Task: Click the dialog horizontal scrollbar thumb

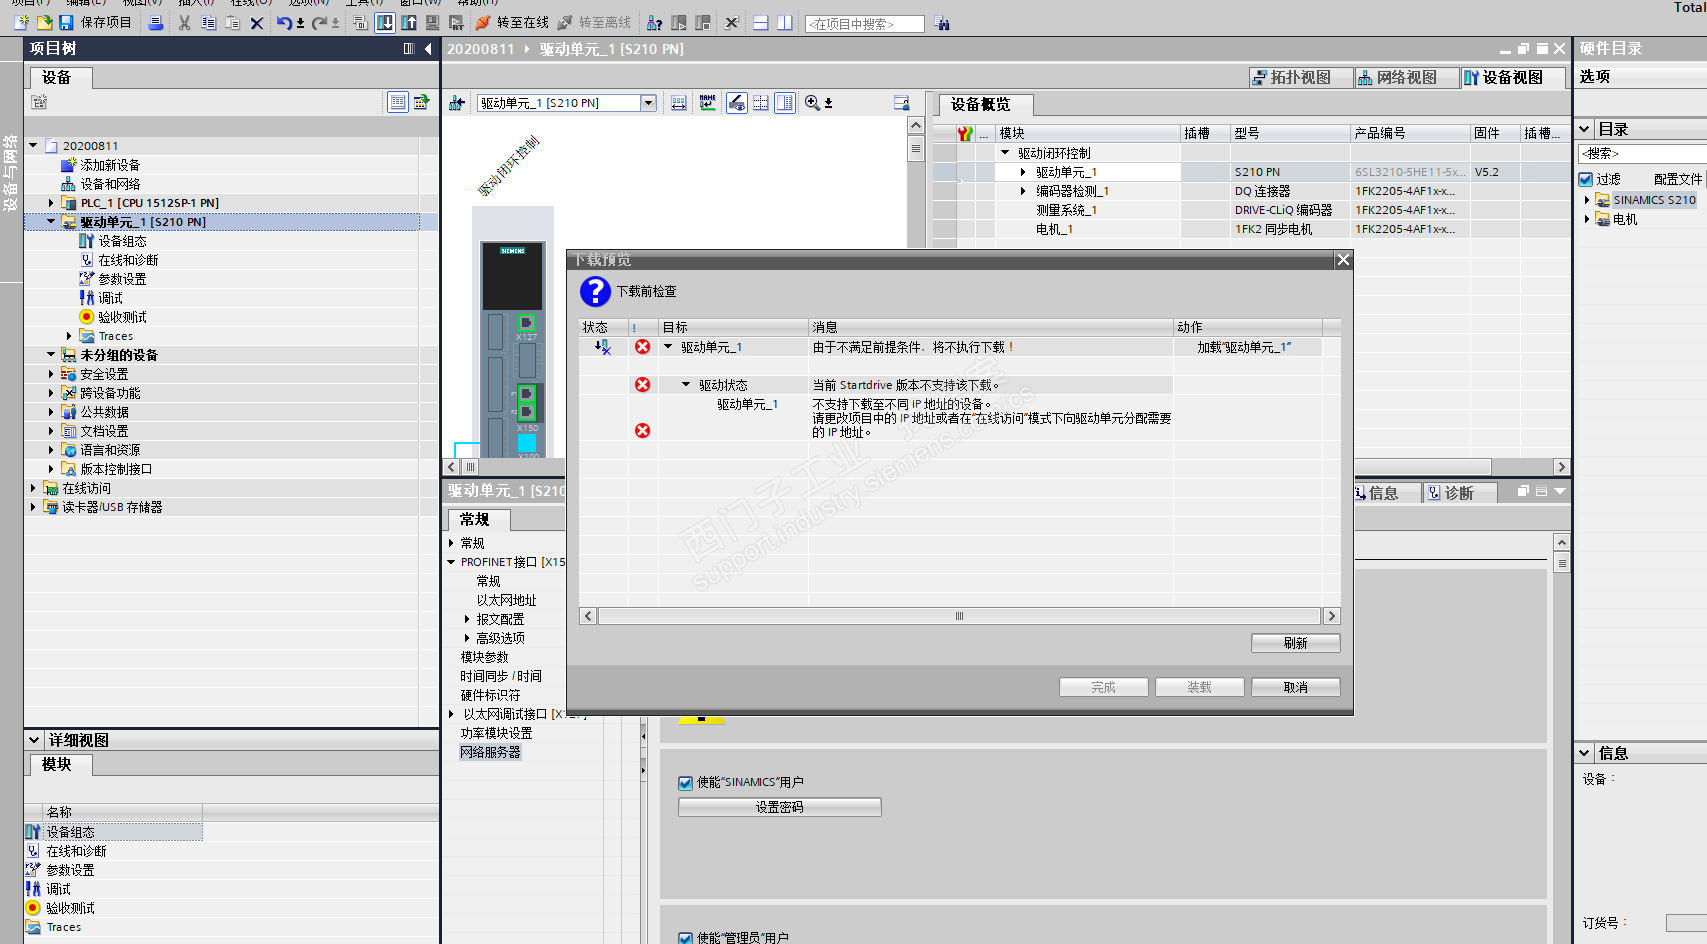Action: pos(959,616)
